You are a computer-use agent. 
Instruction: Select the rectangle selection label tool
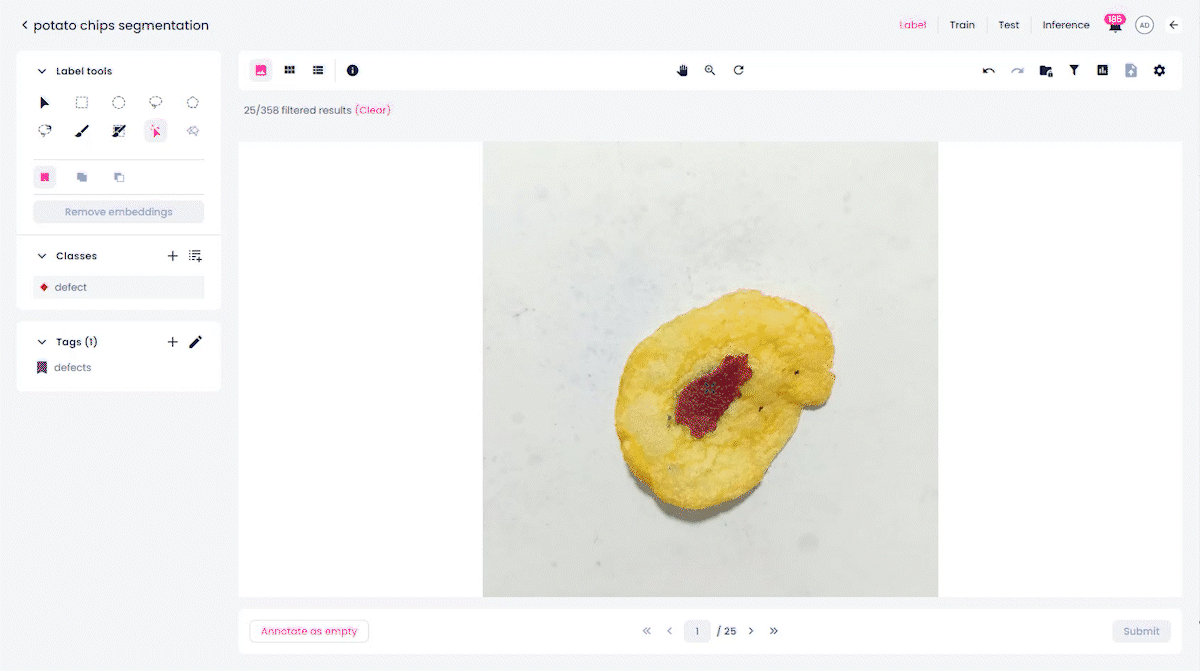(82, 102)
